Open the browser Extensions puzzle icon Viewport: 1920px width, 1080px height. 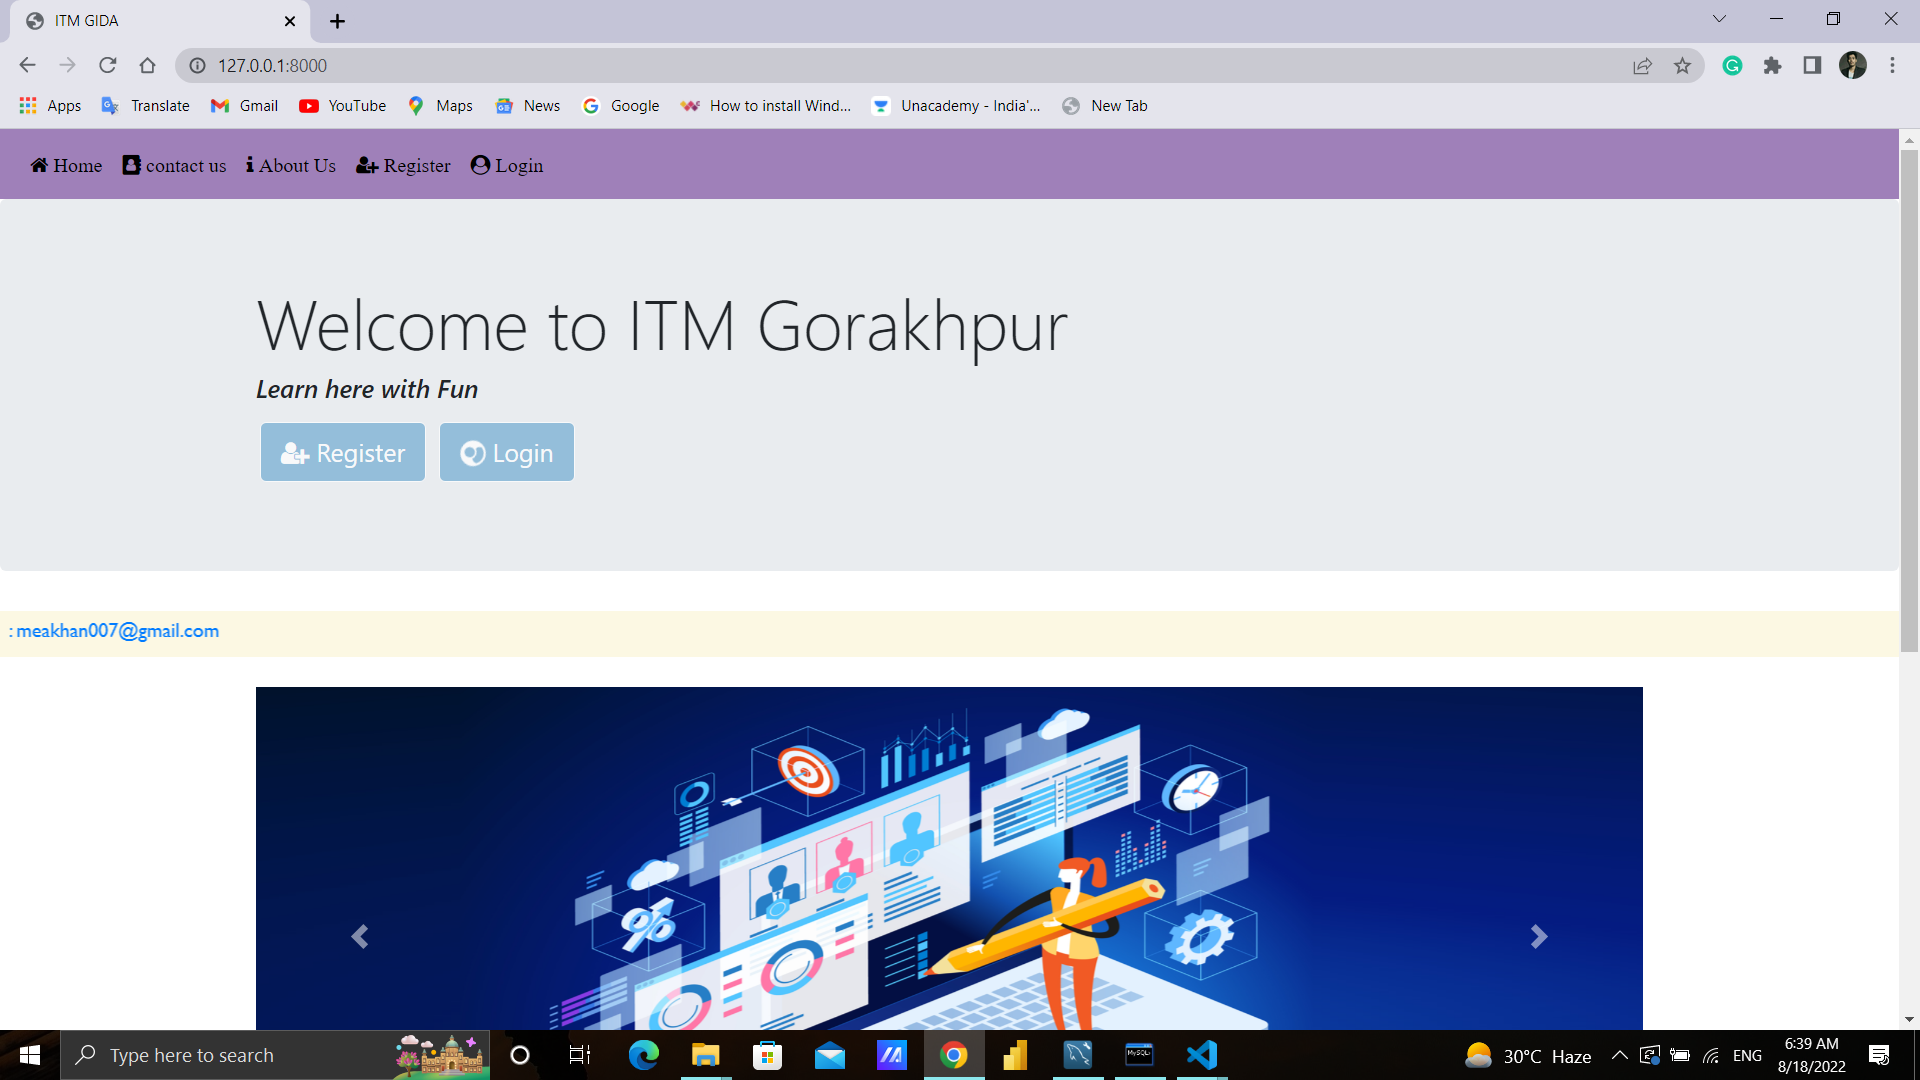tap(1772, 65)
